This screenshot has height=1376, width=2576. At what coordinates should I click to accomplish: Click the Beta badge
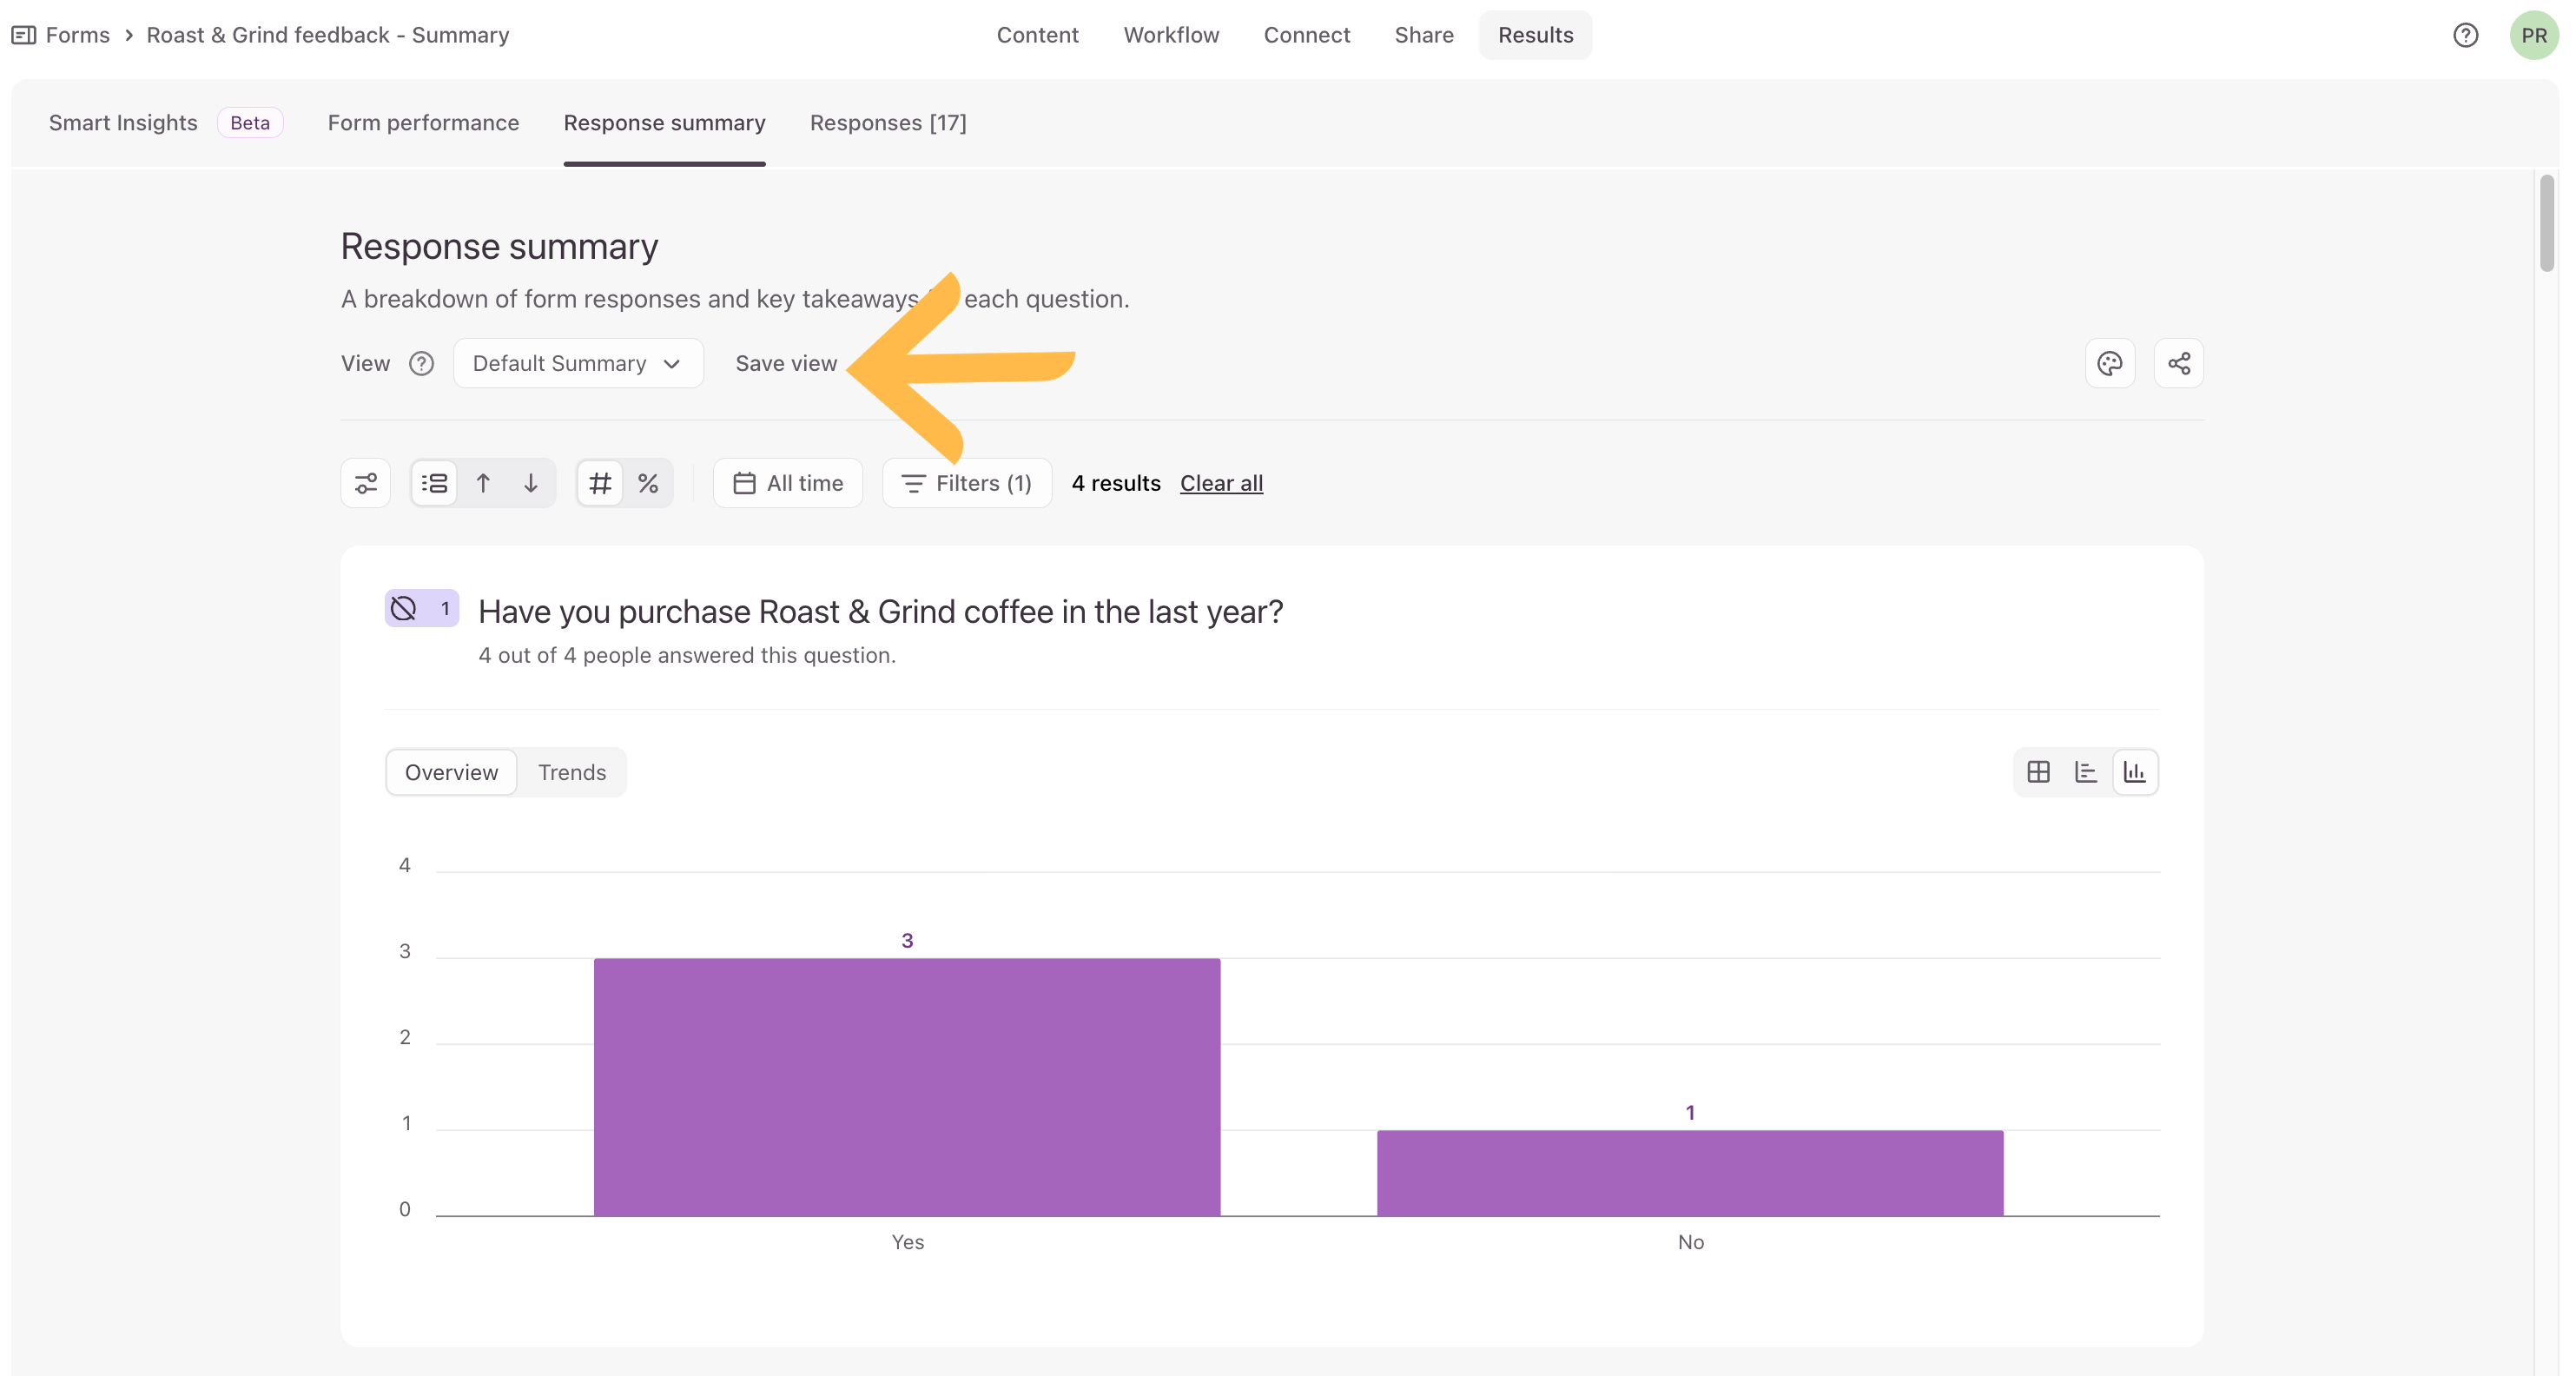pos(250,122)
